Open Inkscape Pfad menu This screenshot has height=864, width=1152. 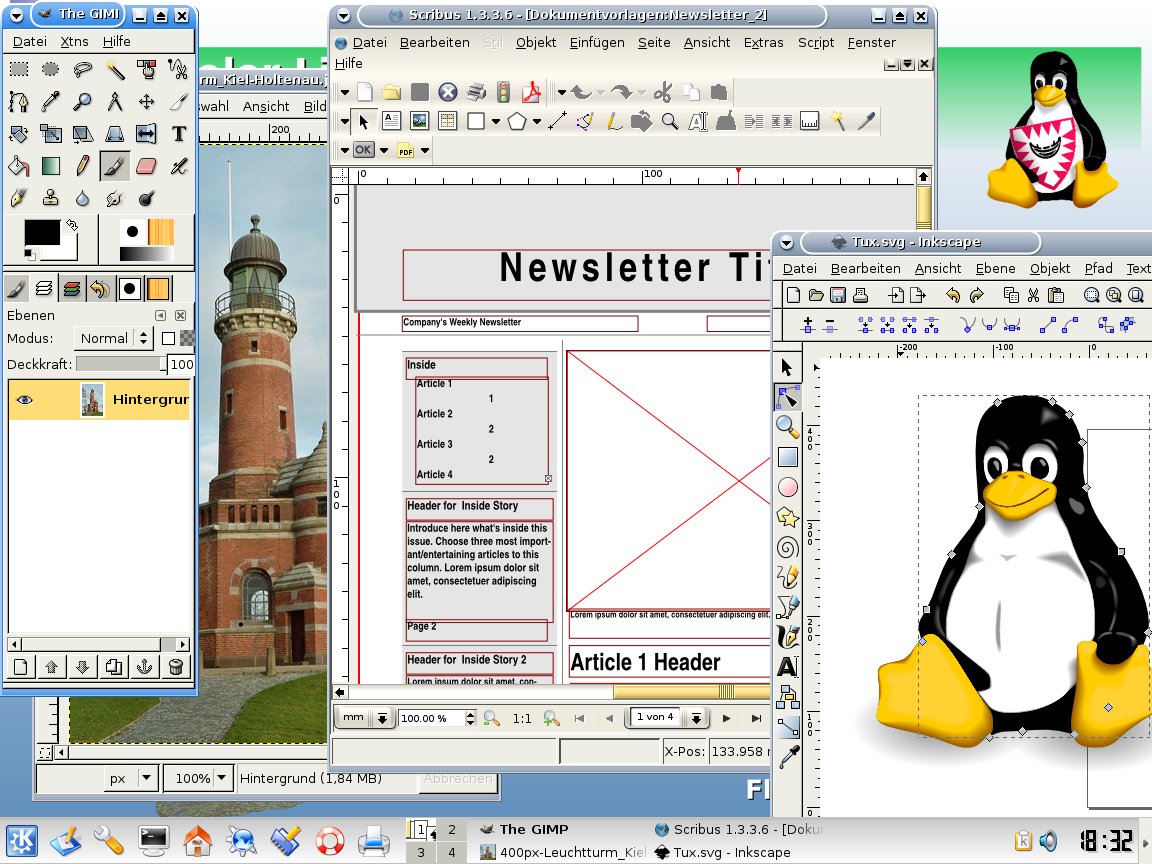[x=1098, y=269]
